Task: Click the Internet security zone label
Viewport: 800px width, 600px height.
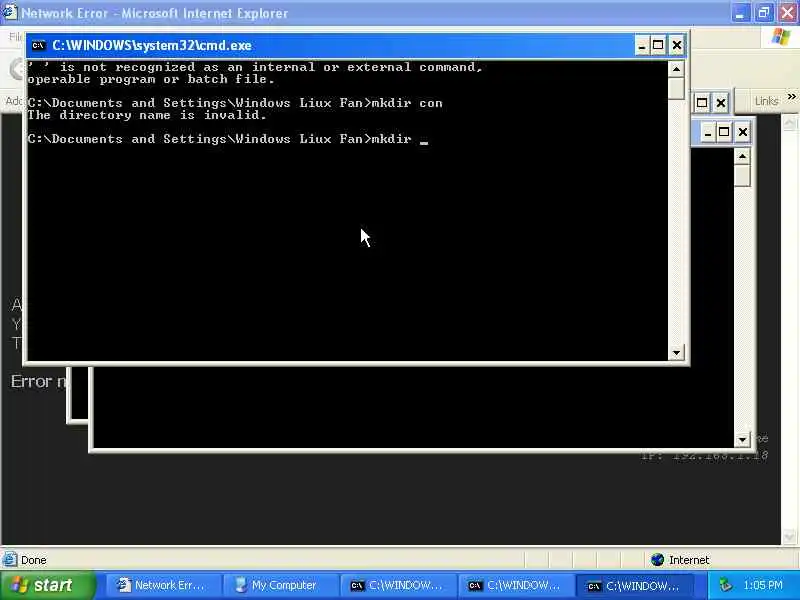Action: 689,560
